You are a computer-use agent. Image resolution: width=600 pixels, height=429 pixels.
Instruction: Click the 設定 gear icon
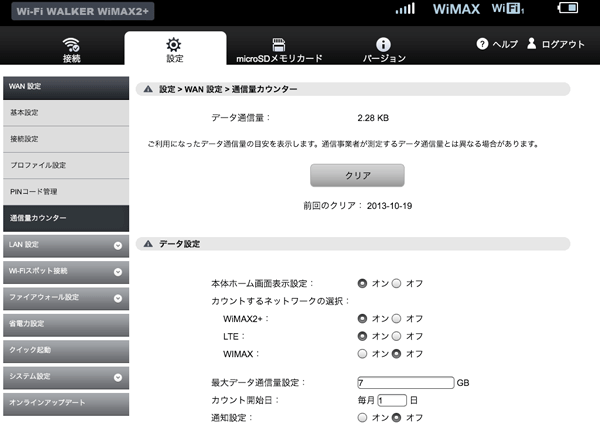(x=174, y=44)
